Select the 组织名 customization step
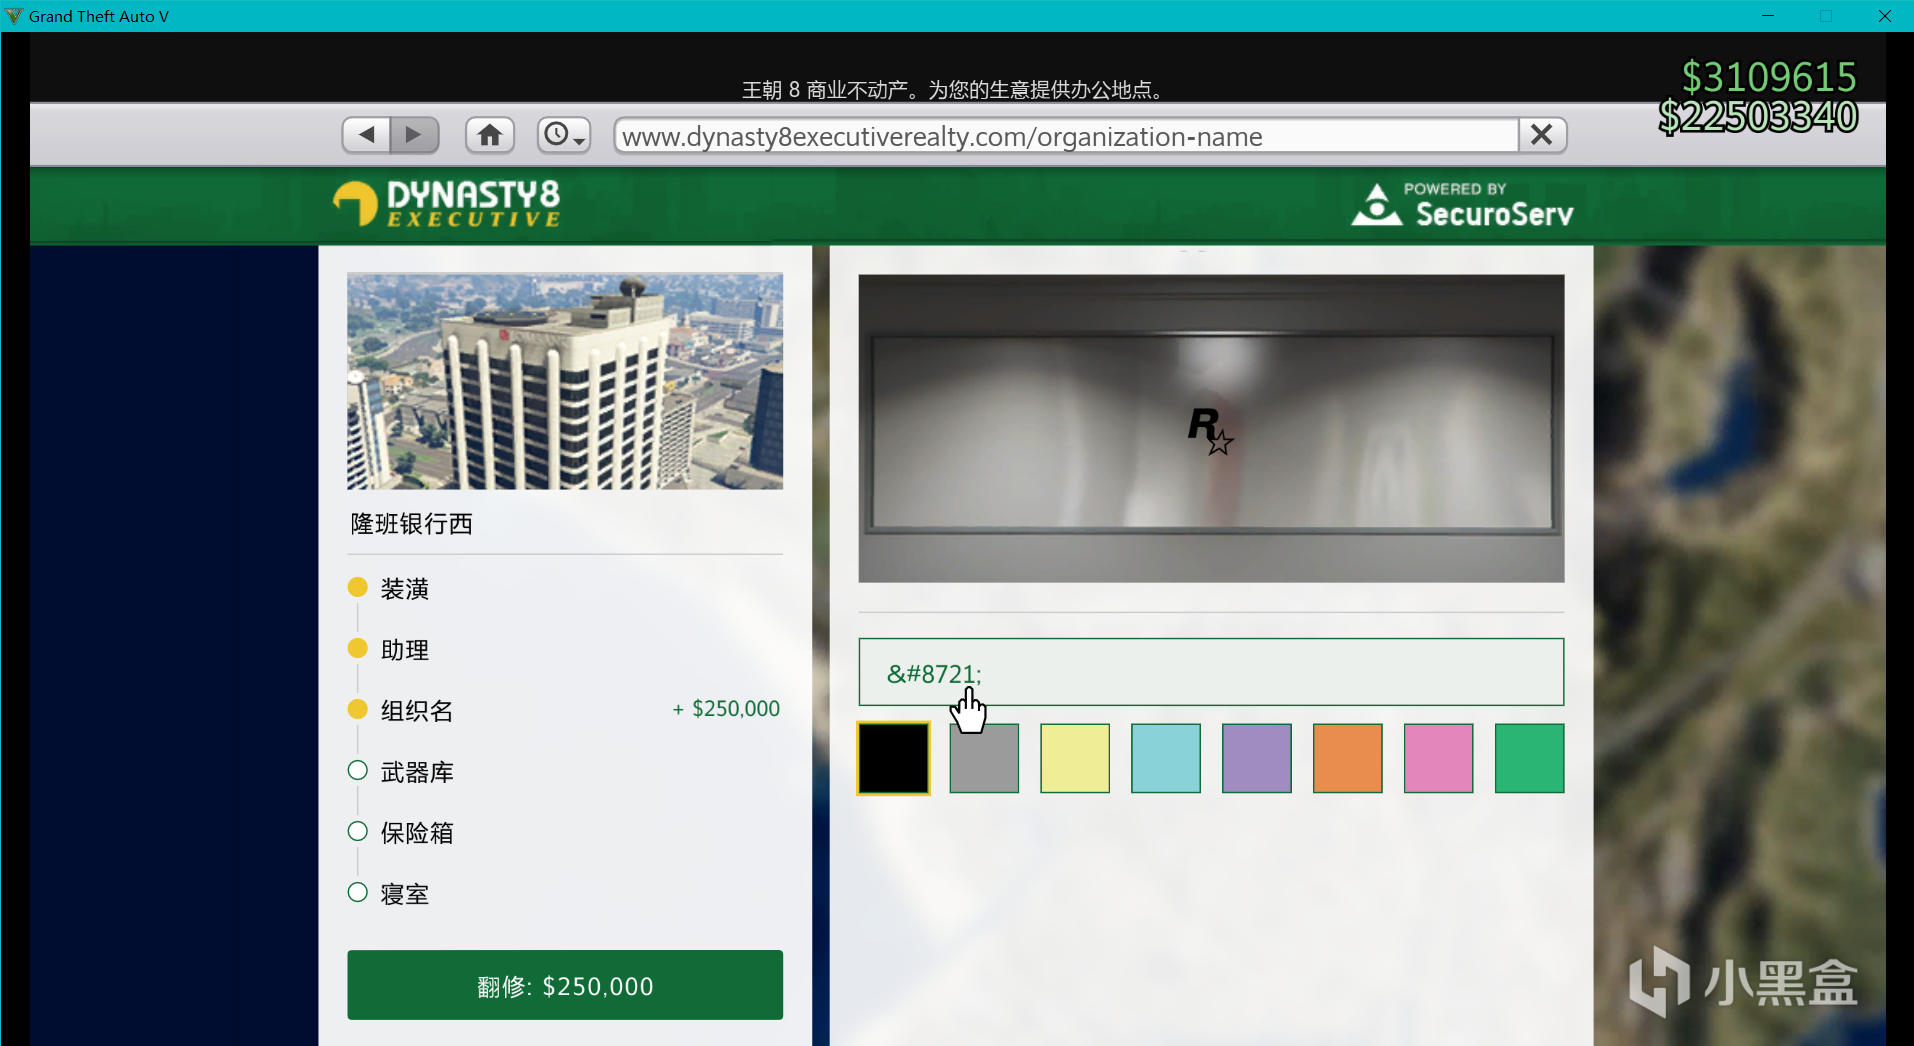Screen dimensions: 1914x1046 (x=400, y=711)
